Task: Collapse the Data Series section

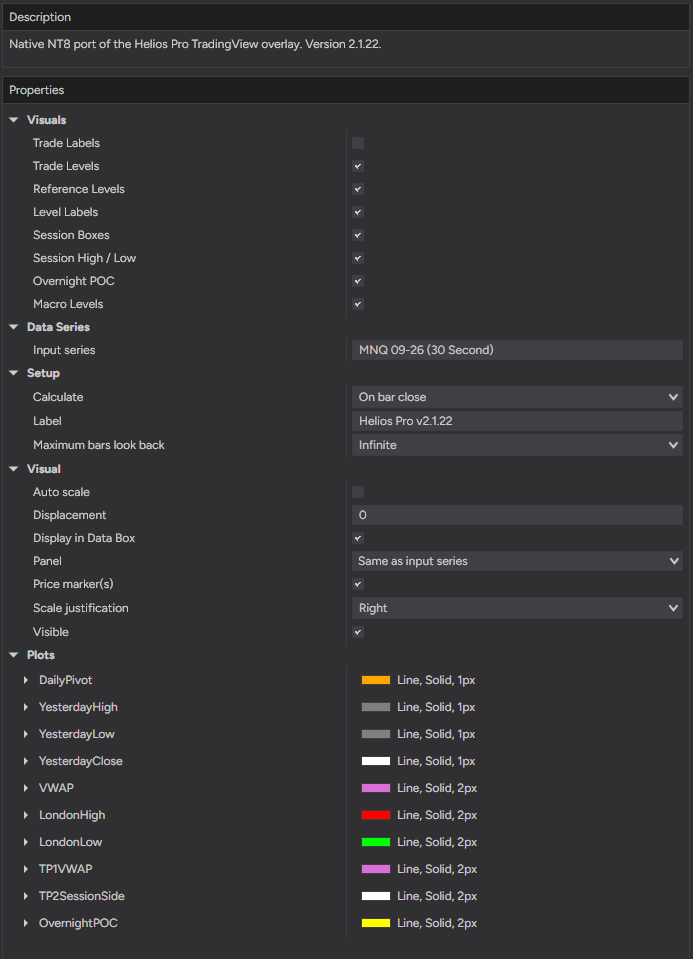Action: click(x=14, y=327)
